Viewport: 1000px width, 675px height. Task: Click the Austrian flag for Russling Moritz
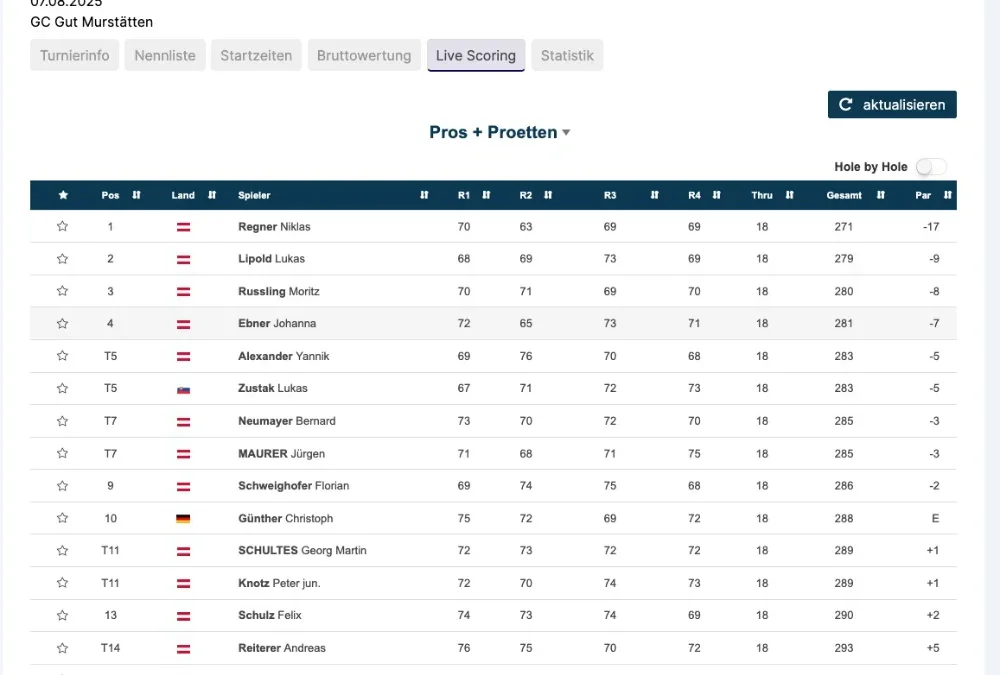(x=183, y=292)
